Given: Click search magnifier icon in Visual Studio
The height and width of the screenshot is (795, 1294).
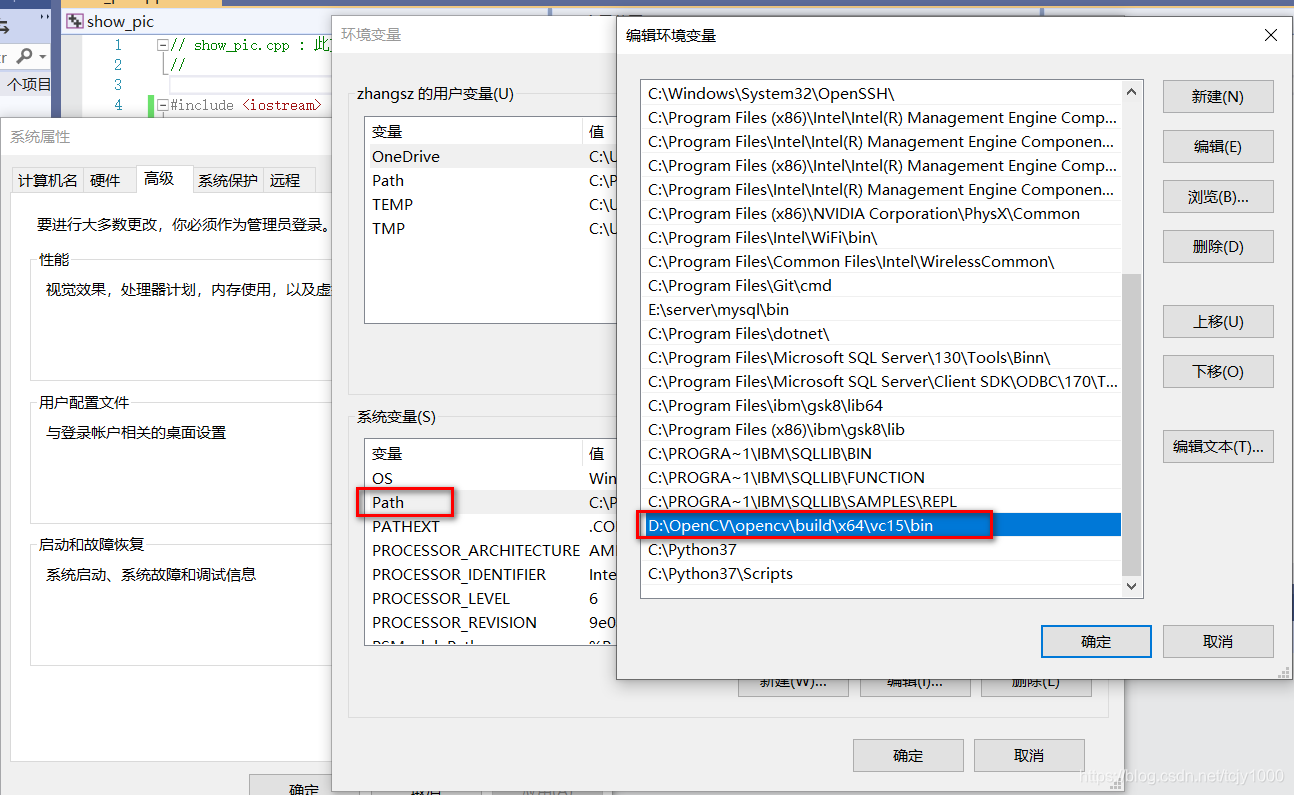Looking at the screenshot, I should (x=25, y=56).
